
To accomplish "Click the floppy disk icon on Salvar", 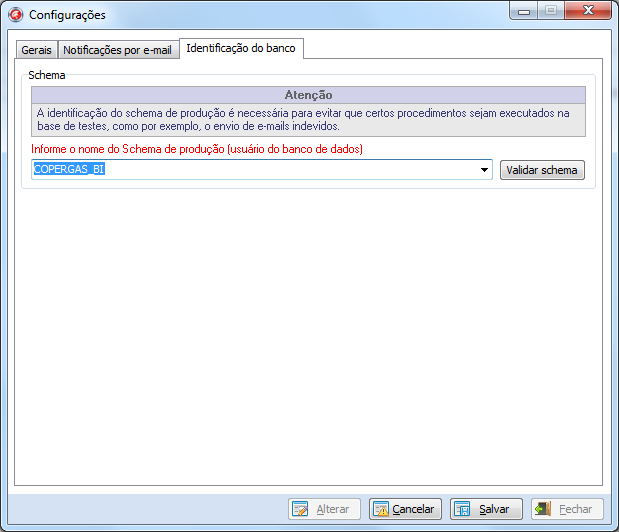I will click(x=462, y=509).
